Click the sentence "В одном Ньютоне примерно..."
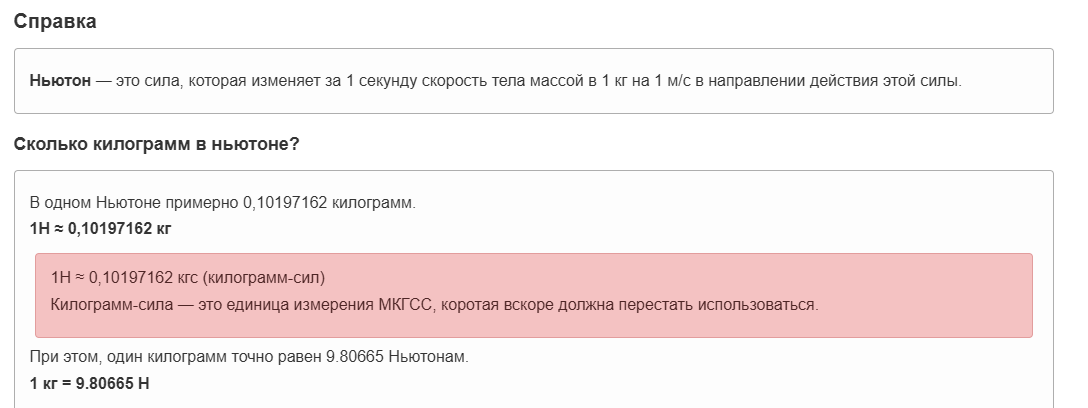The image size is (1088, 408). click(x=223, y=203)
